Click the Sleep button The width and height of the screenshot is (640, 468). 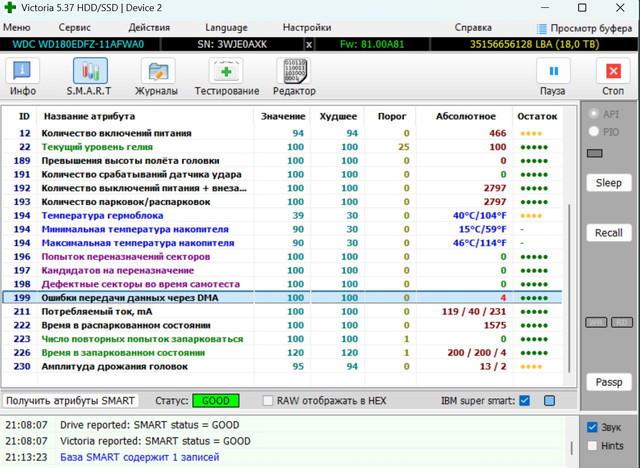tap(609, 183)
